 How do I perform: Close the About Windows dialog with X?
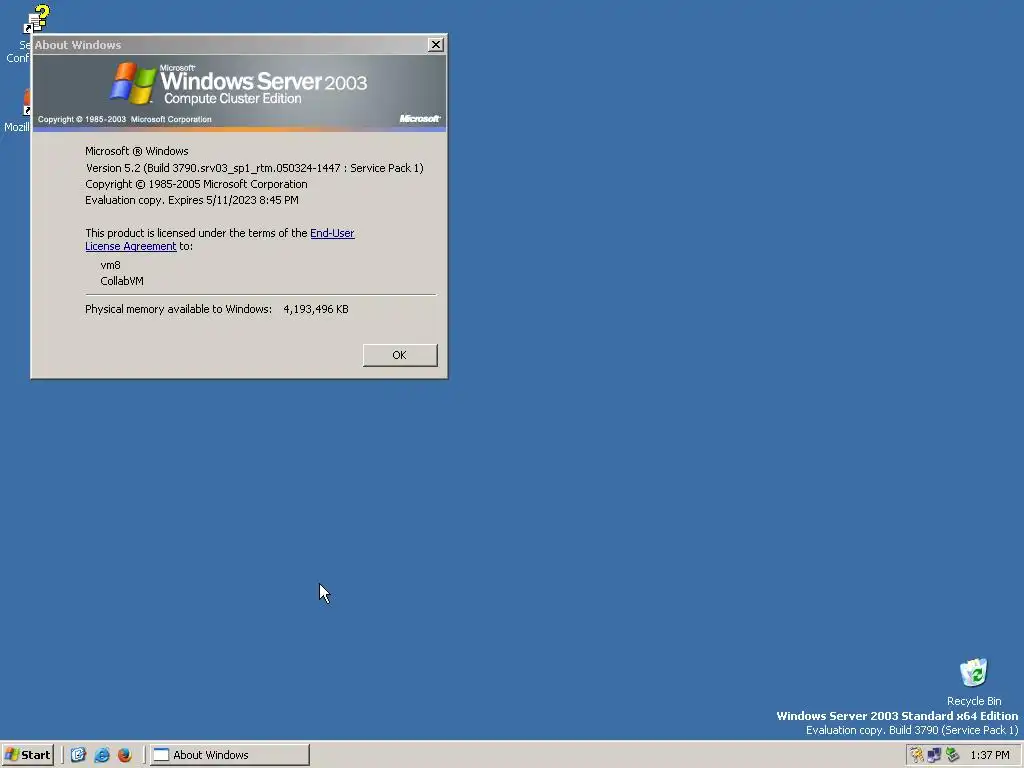pyautogui.click(x=436, y=44)
